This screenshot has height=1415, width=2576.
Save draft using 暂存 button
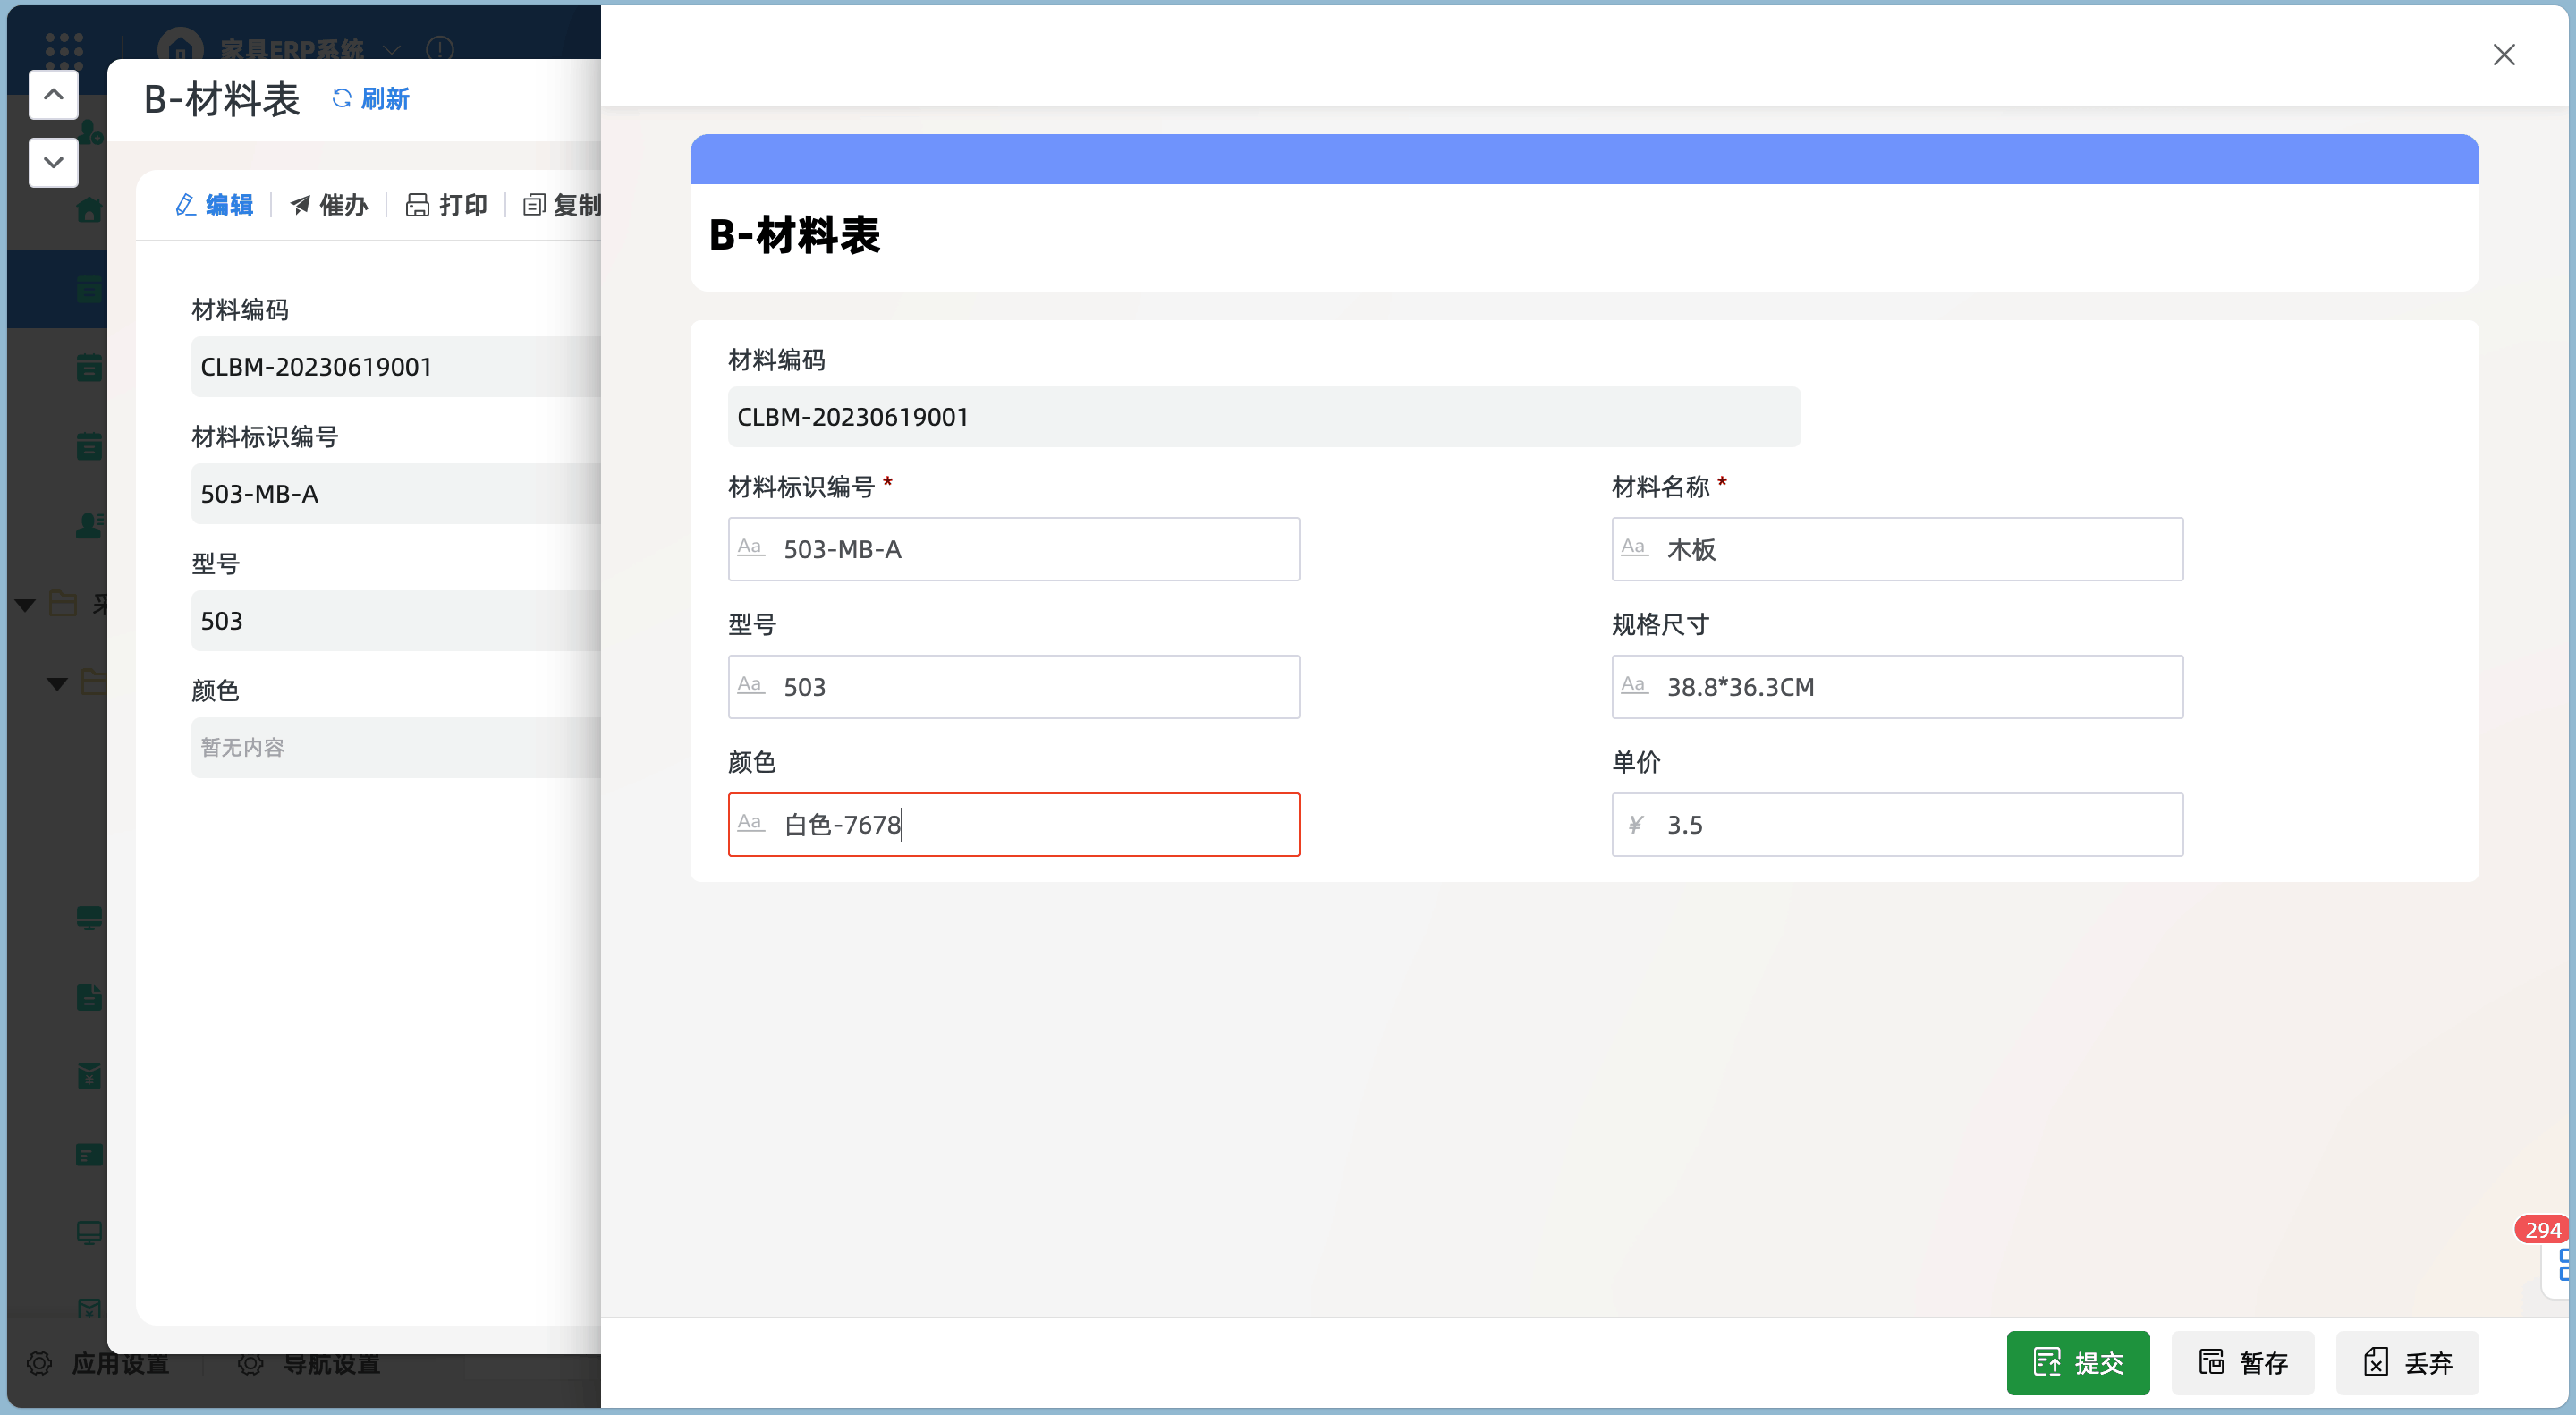[x=2242, y=1362]
